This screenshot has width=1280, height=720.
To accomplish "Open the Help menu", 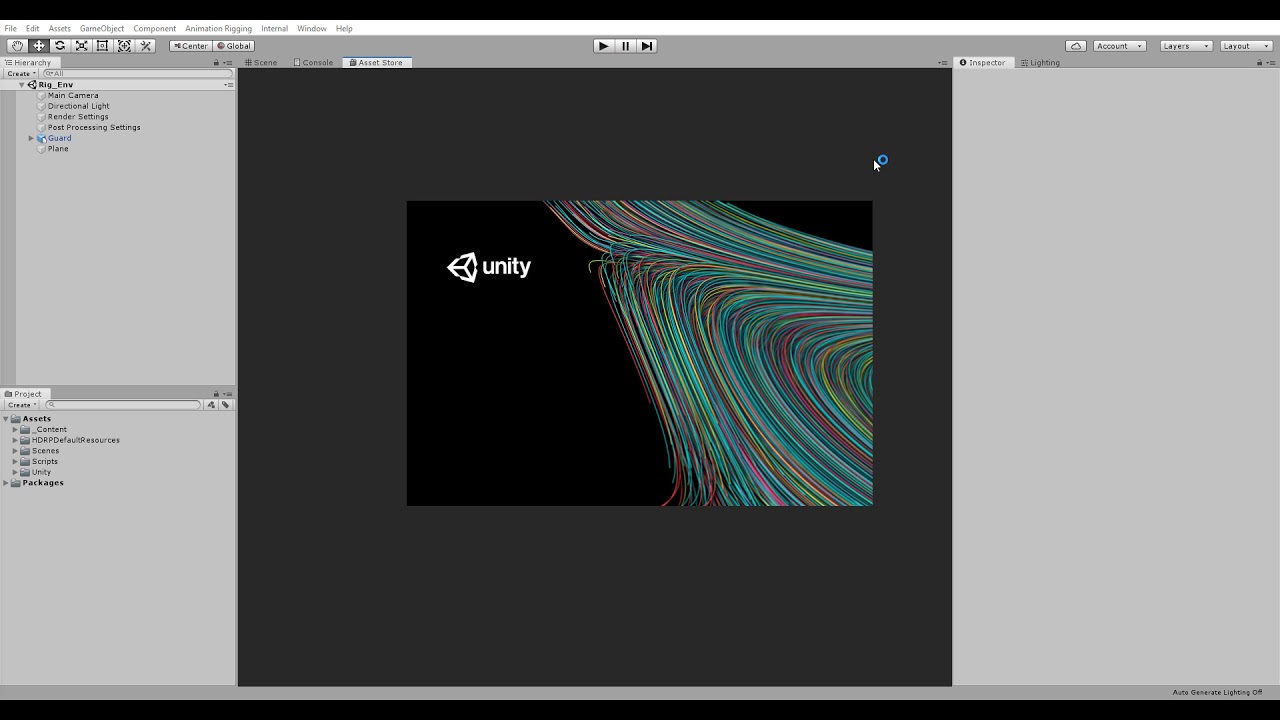I will click(x=344, y=29).
